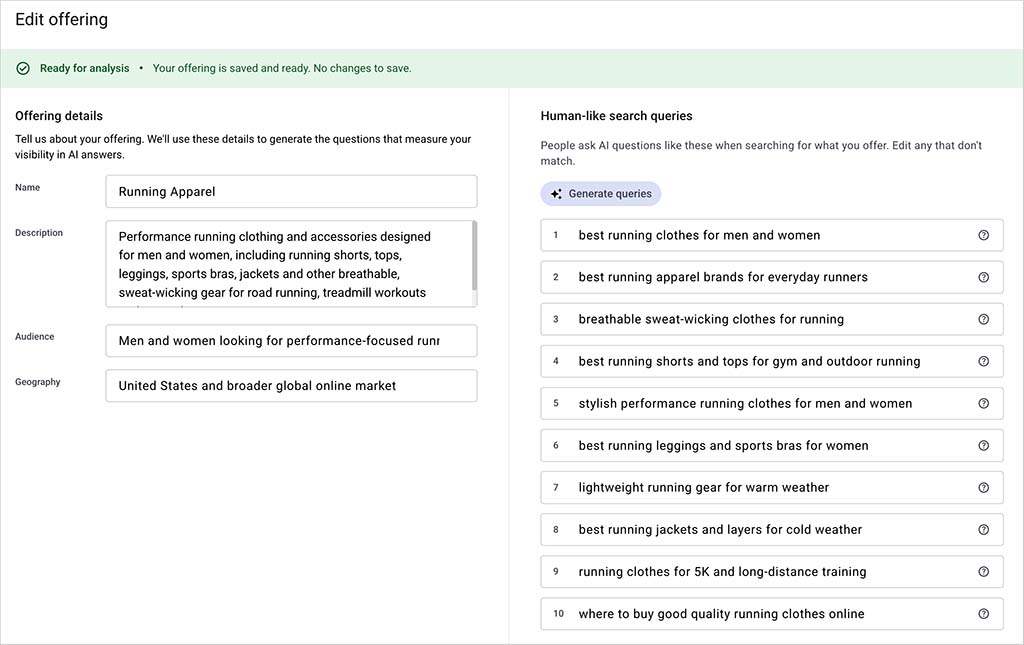Edit the Name field Running Apparel
The height and width of the screenshot is (645, 1024).
[291, 191]
